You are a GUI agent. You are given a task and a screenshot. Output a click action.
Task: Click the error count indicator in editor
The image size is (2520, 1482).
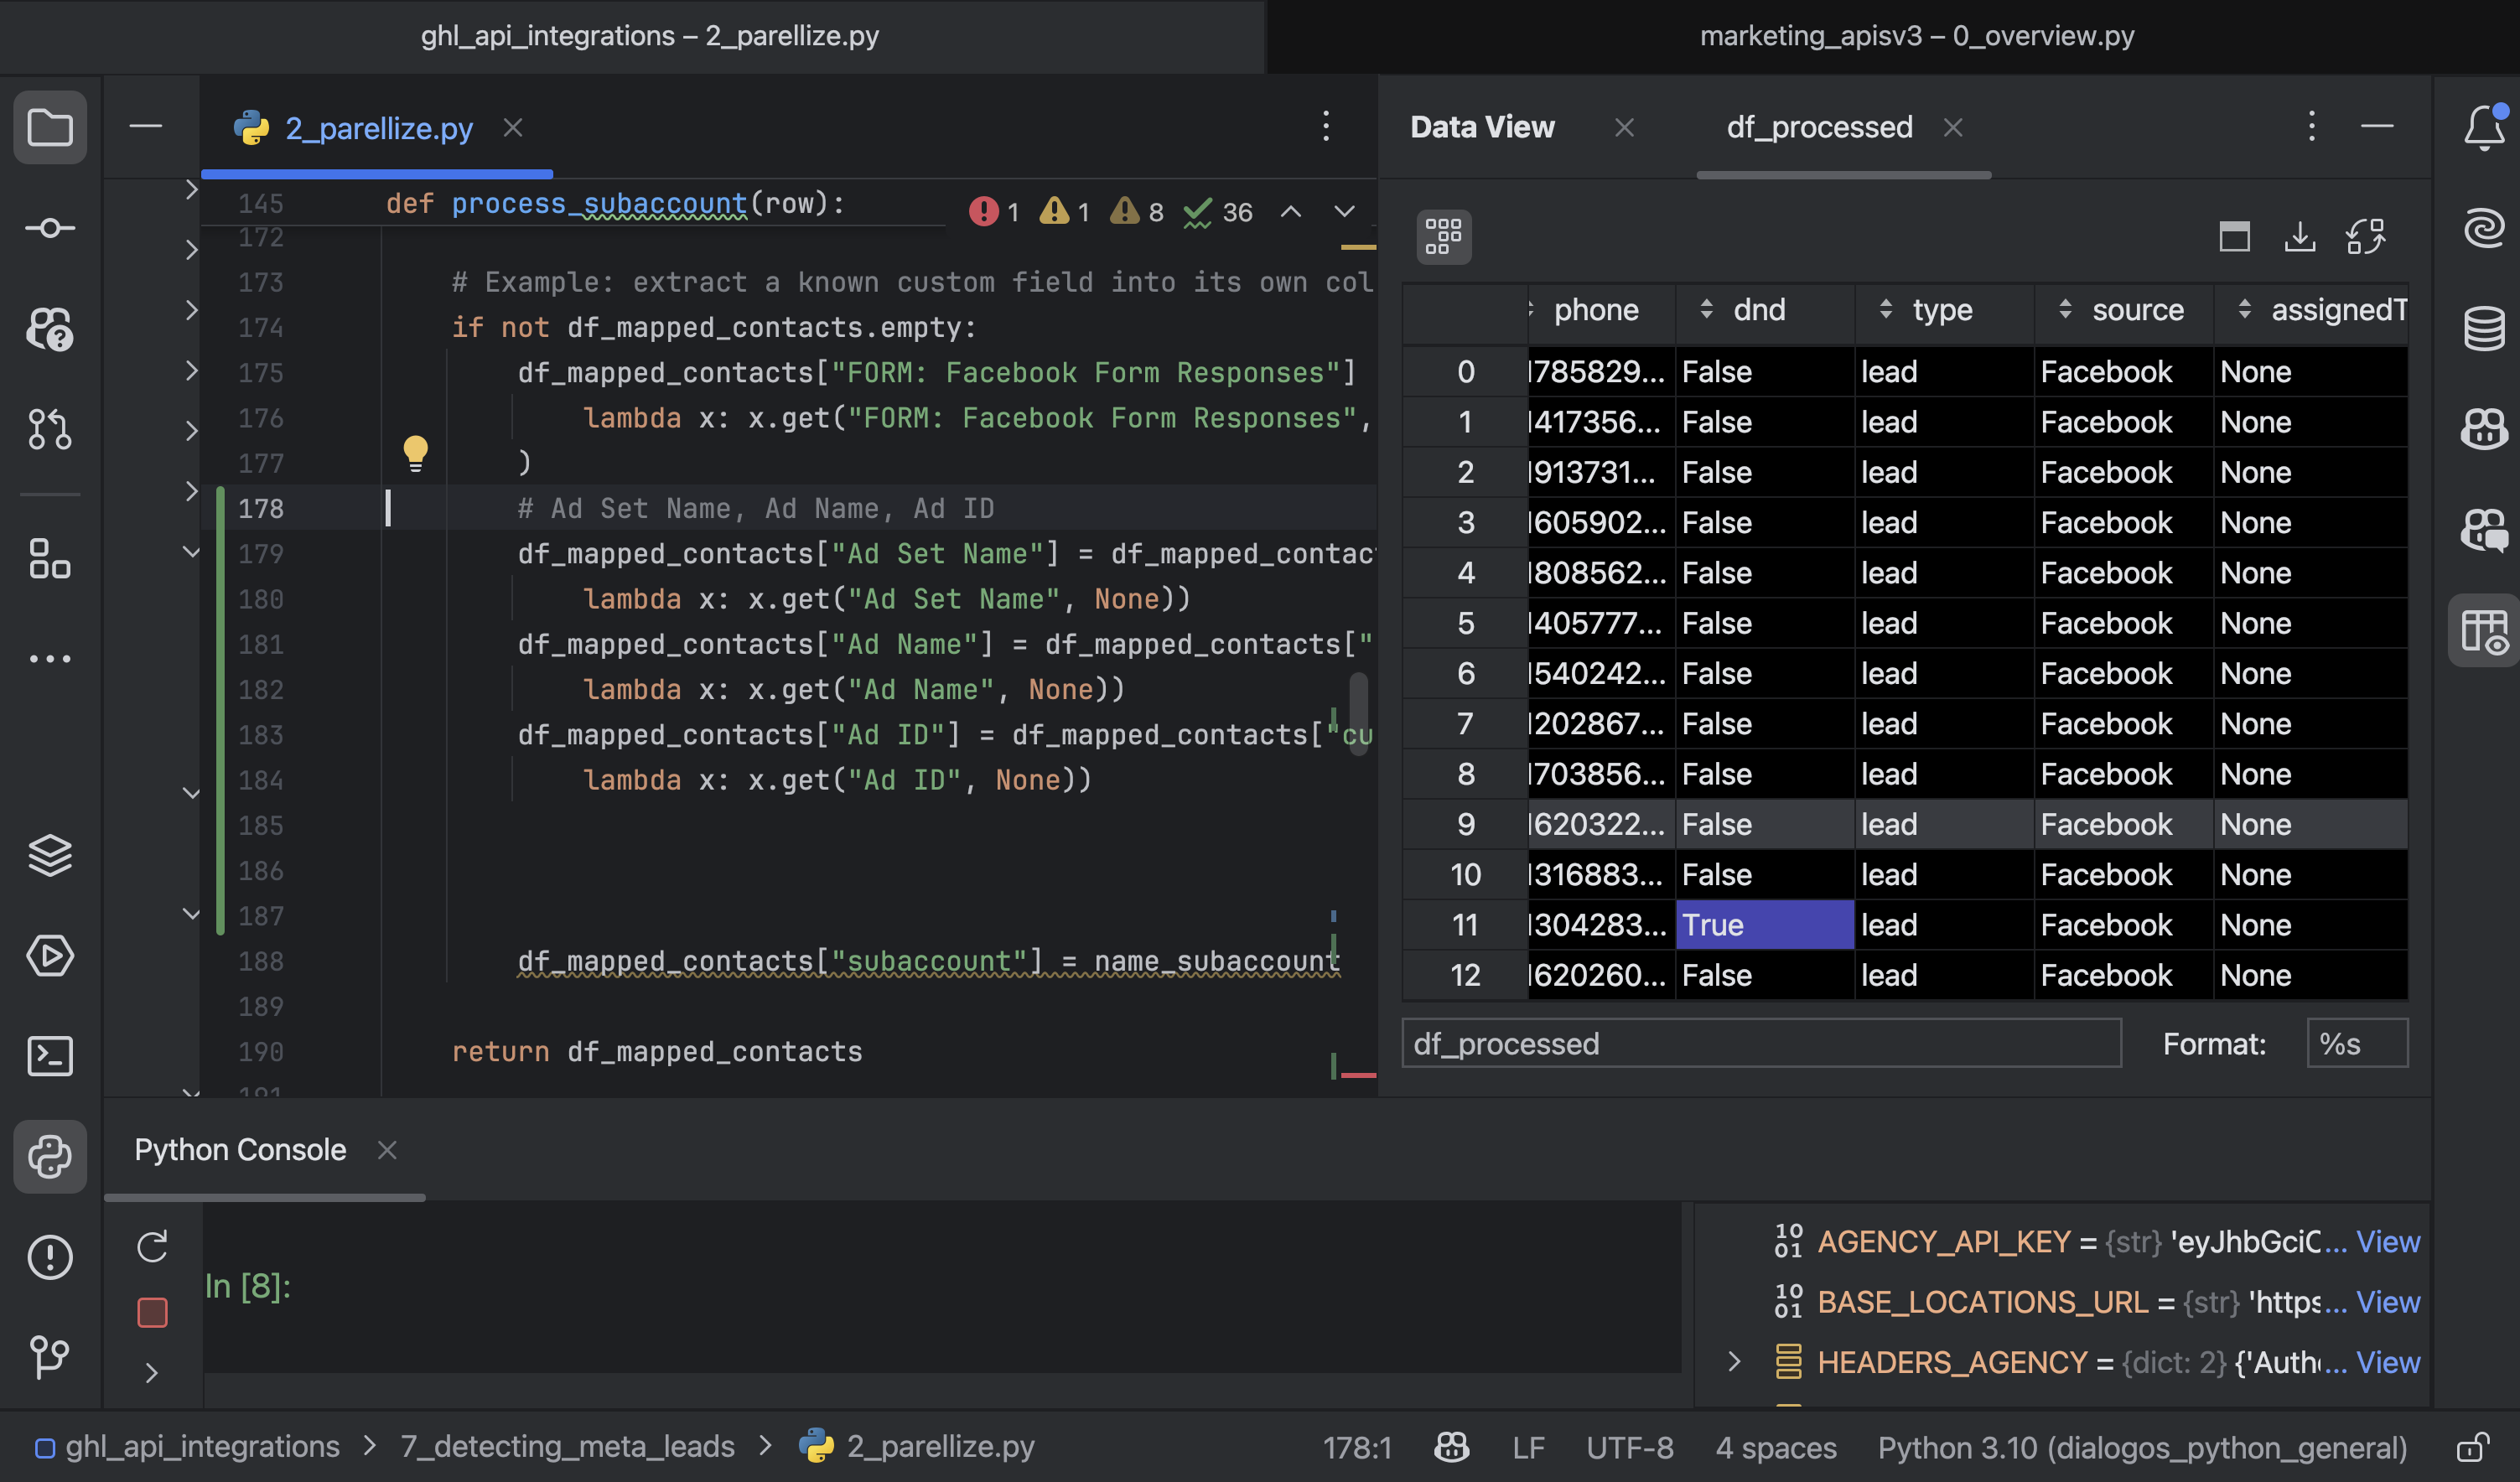(x=994, y=212)
